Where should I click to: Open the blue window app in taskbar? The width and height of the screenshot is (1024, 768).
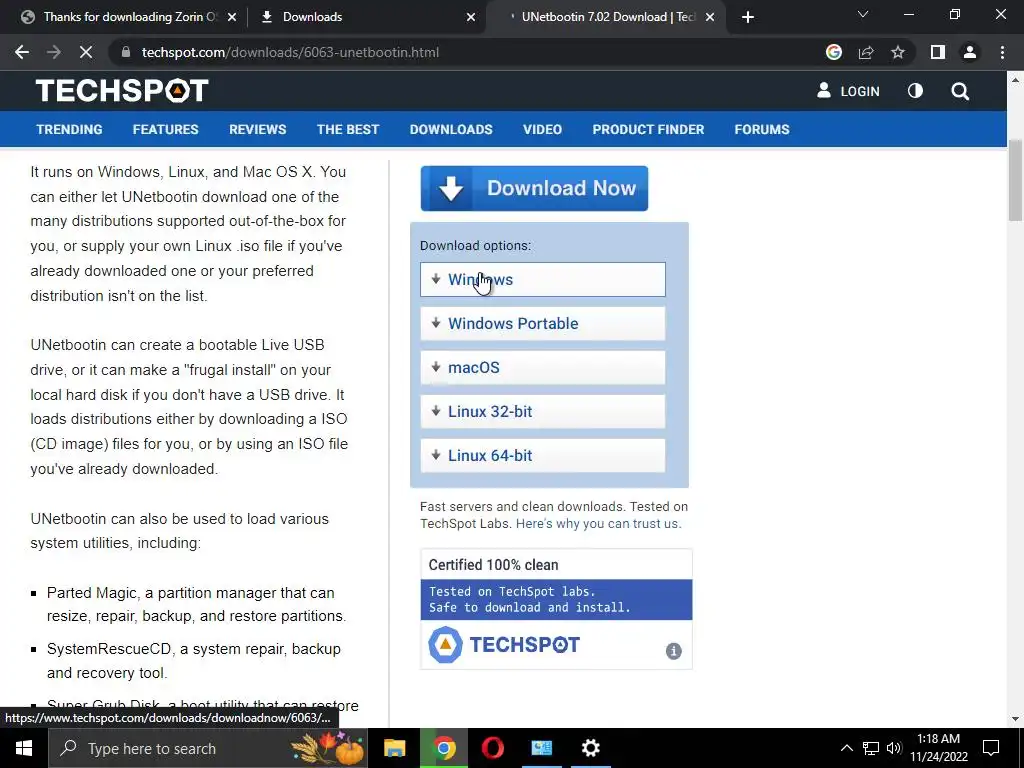coord(541,748)
